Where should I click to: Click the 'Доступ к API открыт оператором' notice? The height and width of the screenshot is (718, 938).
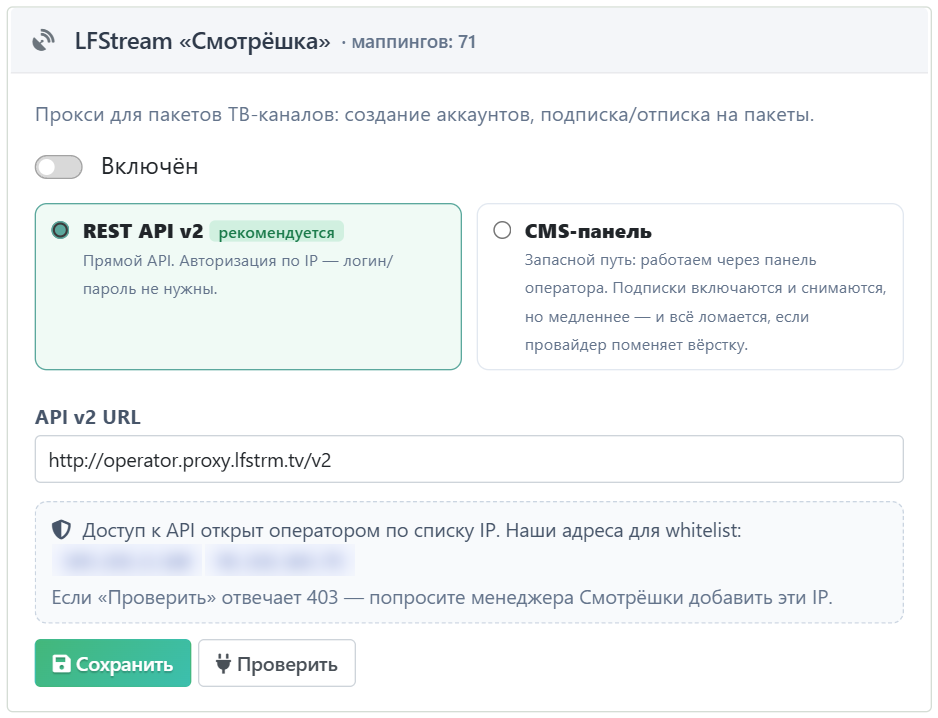coord(412,530)
